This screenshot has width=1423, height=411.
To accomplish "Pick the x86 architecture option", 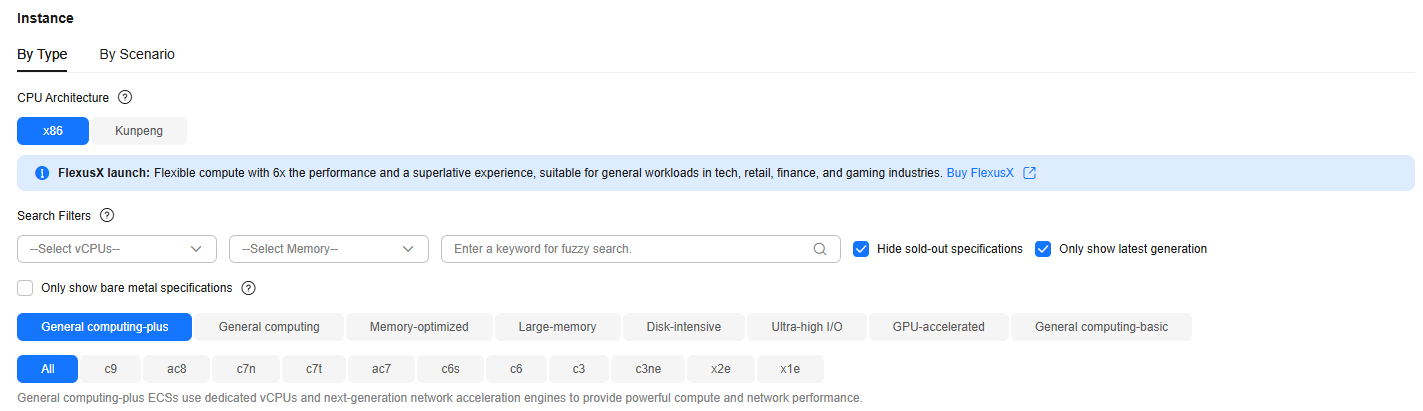I will 53,131.
